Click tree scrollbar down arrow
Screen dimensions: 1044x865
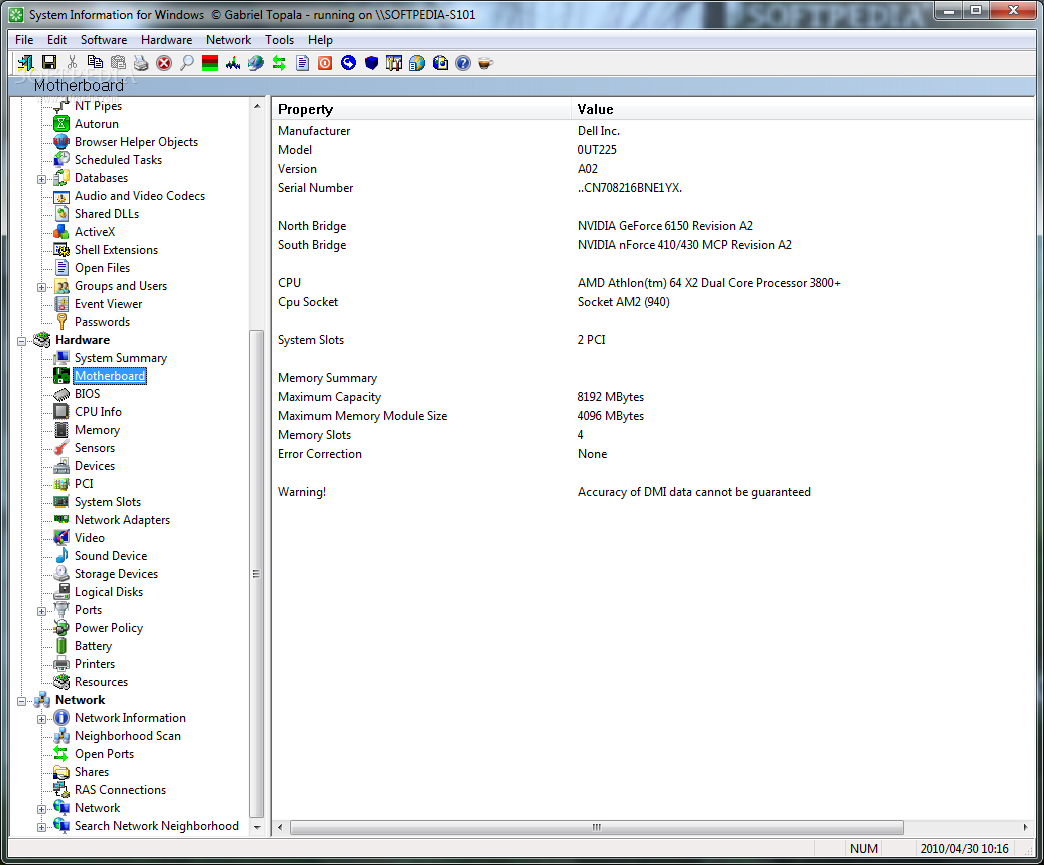coord(257,828)
